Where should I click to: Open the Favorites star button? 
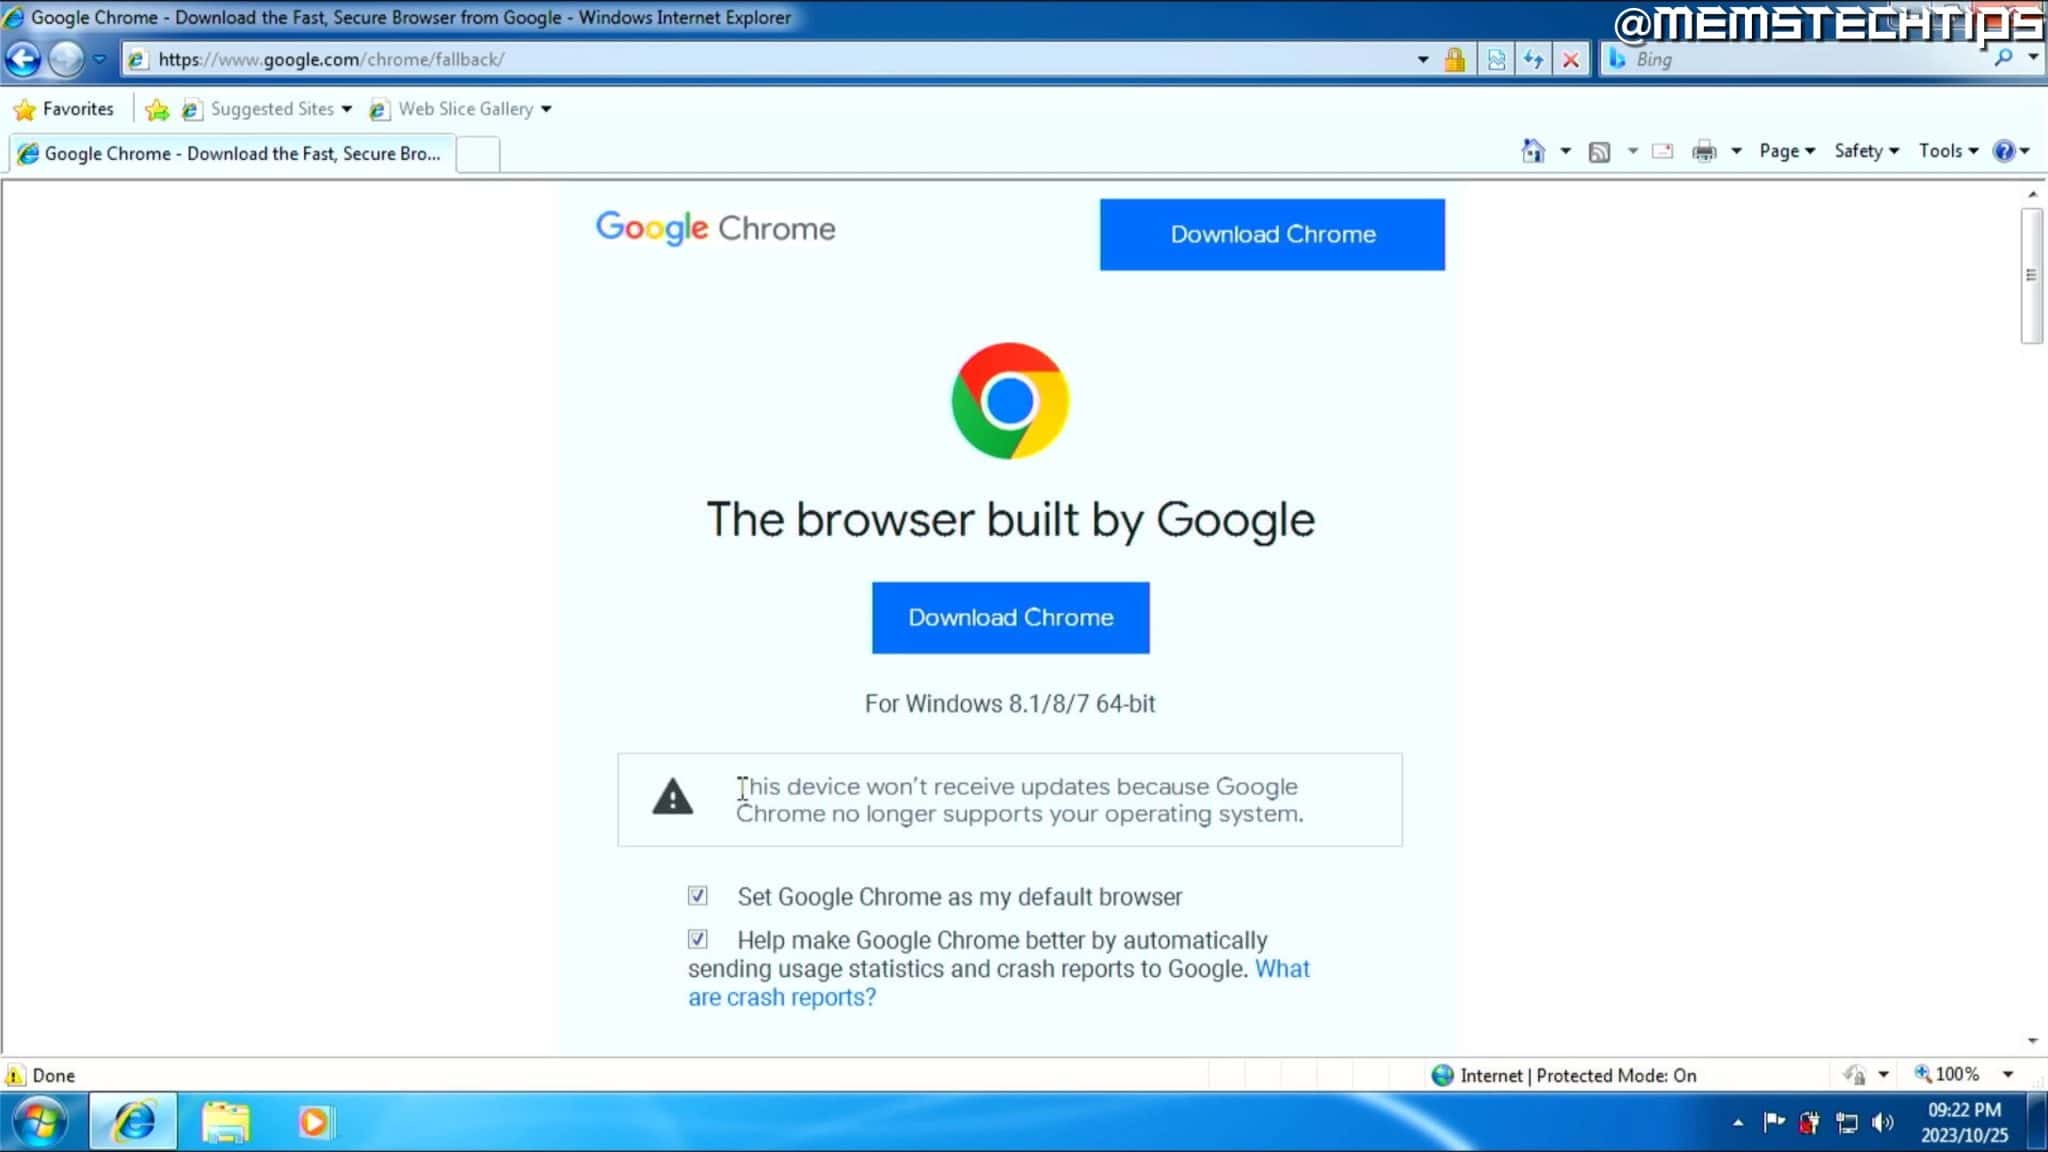(63, 109)
